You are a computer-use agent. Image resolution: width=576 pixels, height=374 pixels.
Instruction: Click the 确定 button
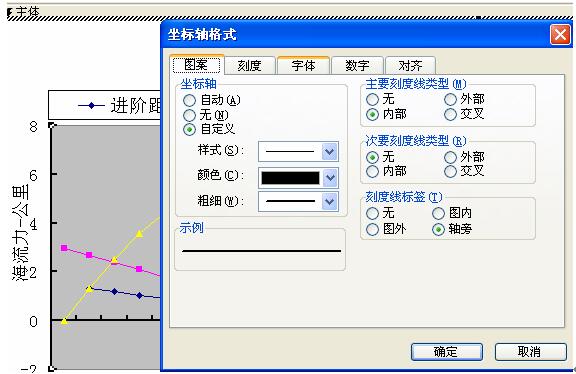pos(446,352)
